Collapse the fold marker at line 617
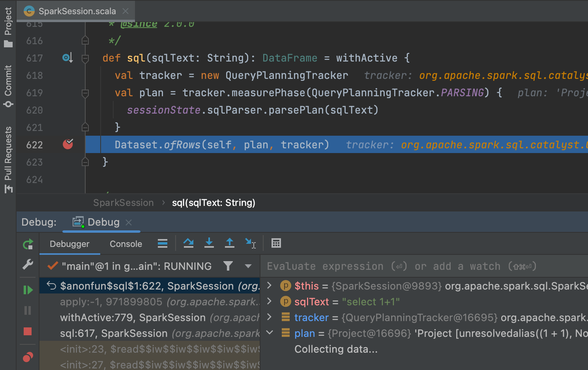Viewport: 588px width, 370px height. point(85,58)
